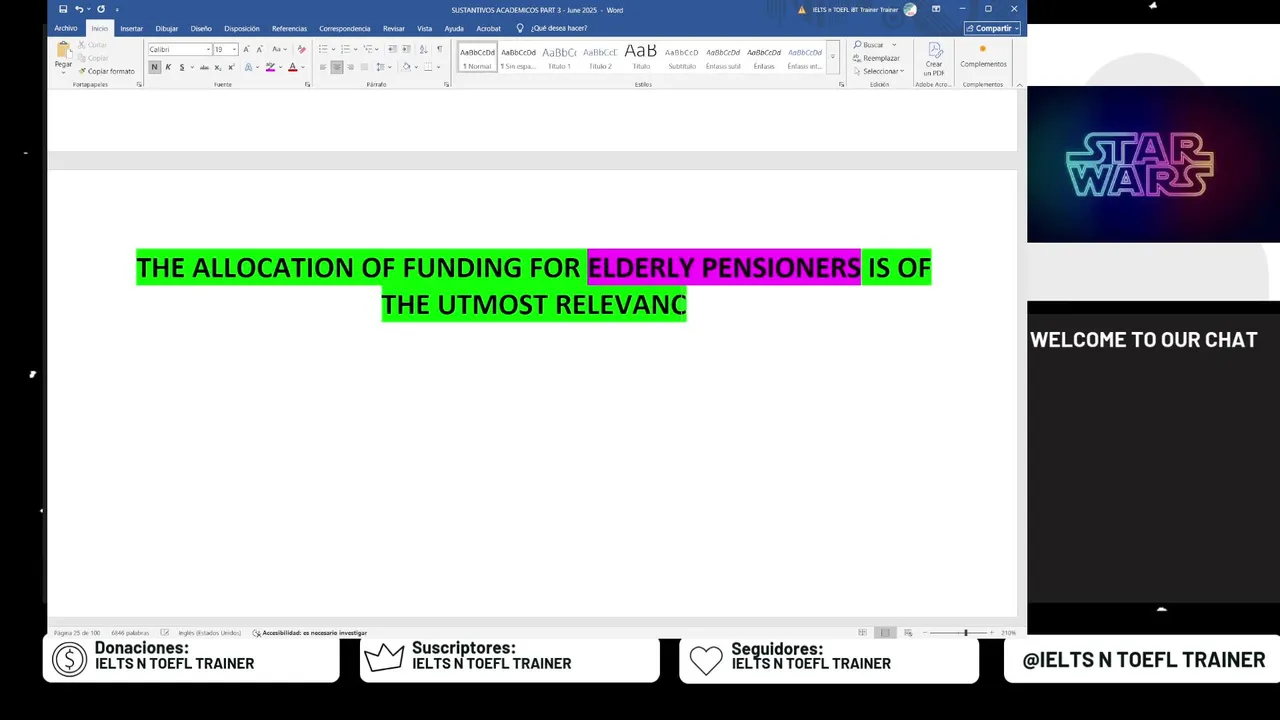Open ribbon display options in title bar
The image size is (1280, 720).
coord(936,9)
